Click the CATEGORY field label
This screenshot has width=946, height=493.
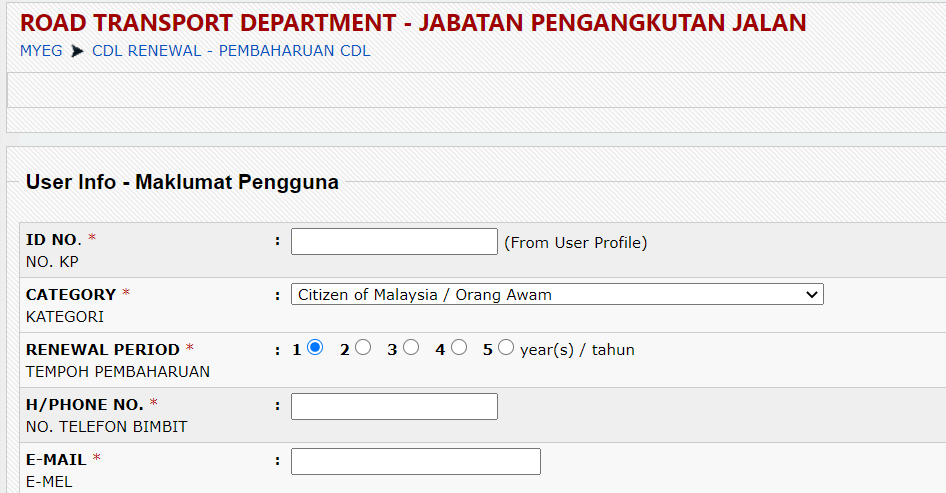(71, 295)
